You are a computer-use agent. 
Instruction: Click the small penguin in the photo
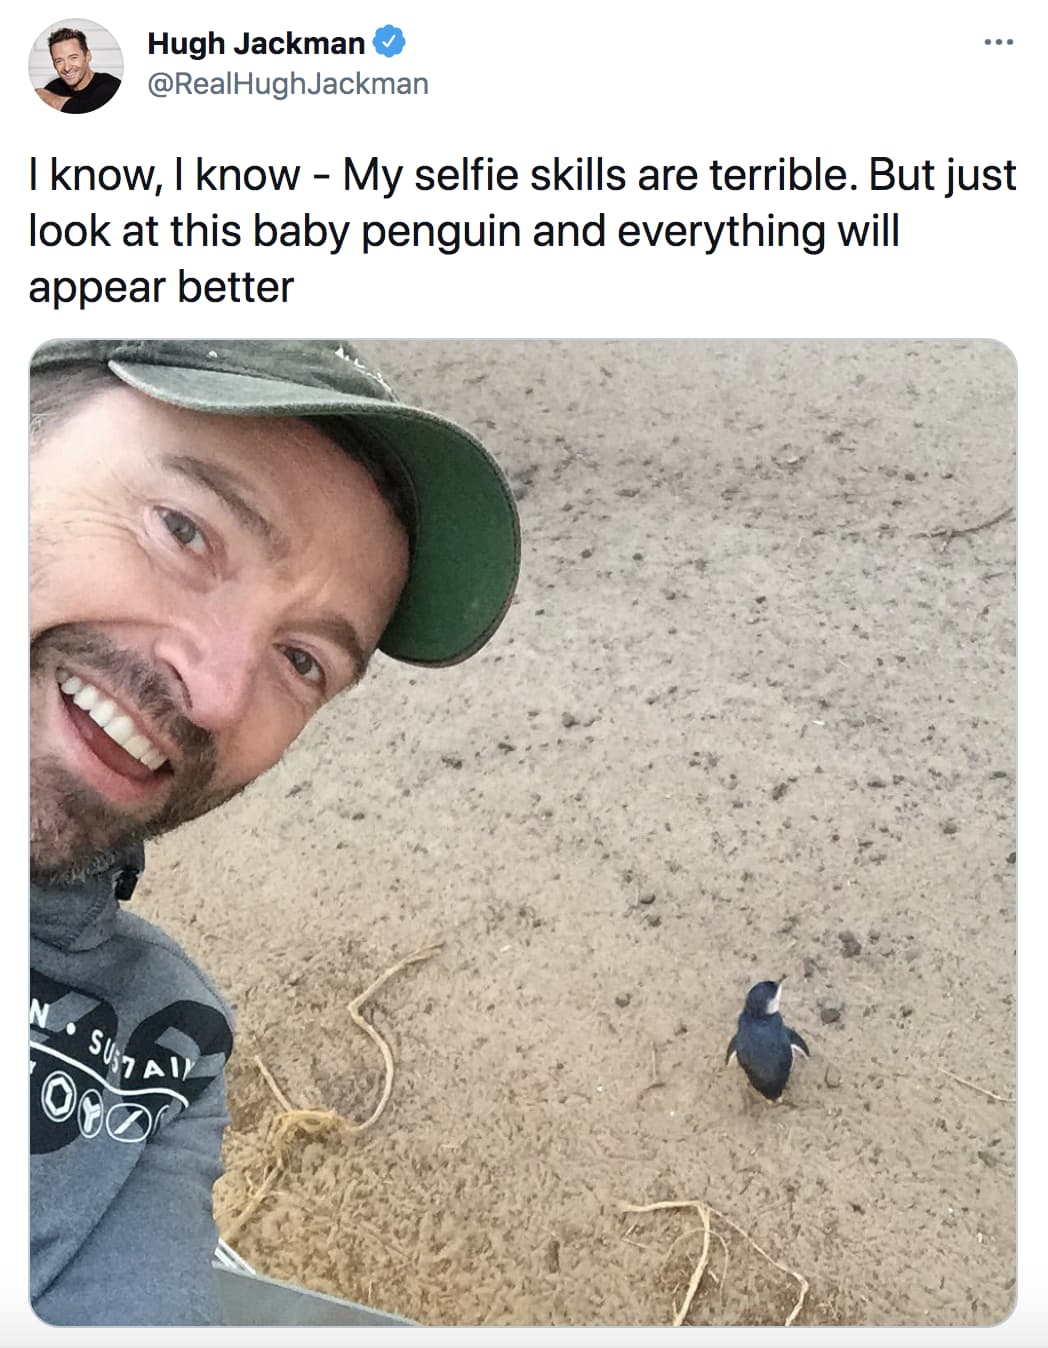(x=766, y=1041)
